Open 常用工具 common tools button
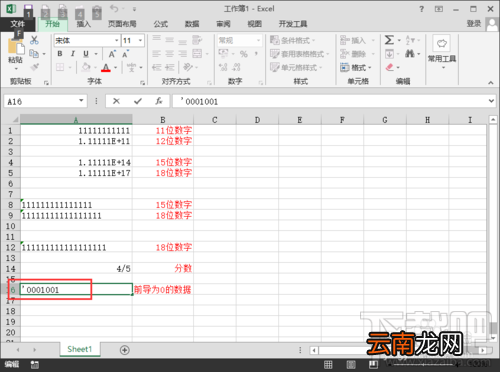Image resolution: width=500 pixels, height=372 pixels. coord(442,51)
